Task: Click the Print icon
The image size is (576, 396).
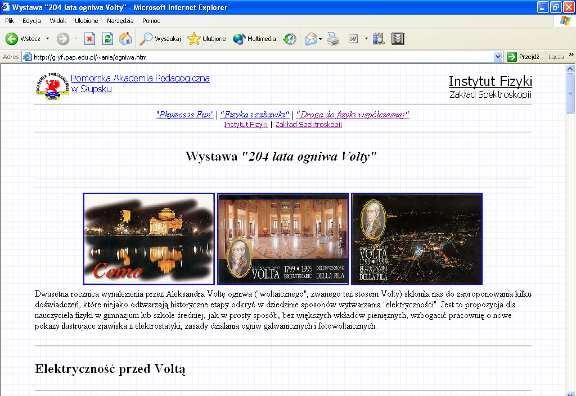Action: (333, 39)
